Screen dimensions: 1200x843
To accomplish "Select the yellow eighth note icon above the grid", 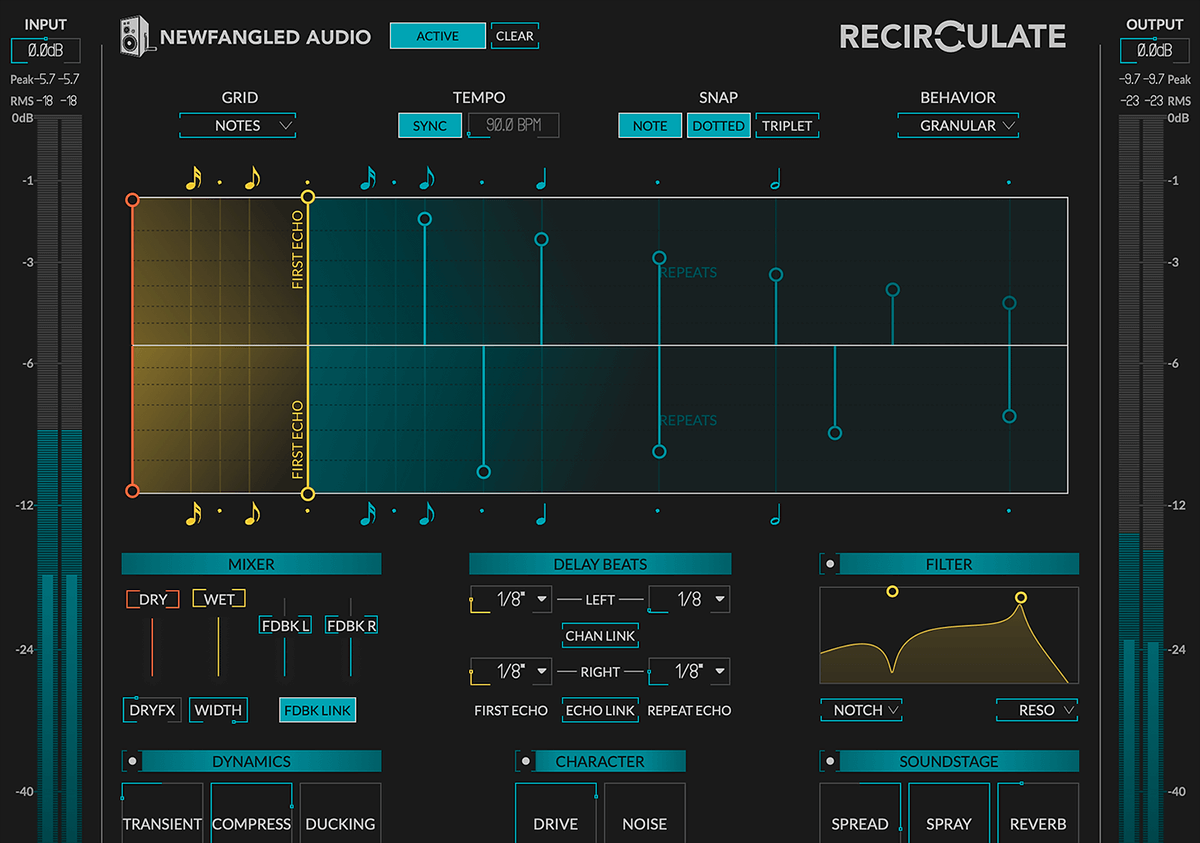I will tap(252, 177).
